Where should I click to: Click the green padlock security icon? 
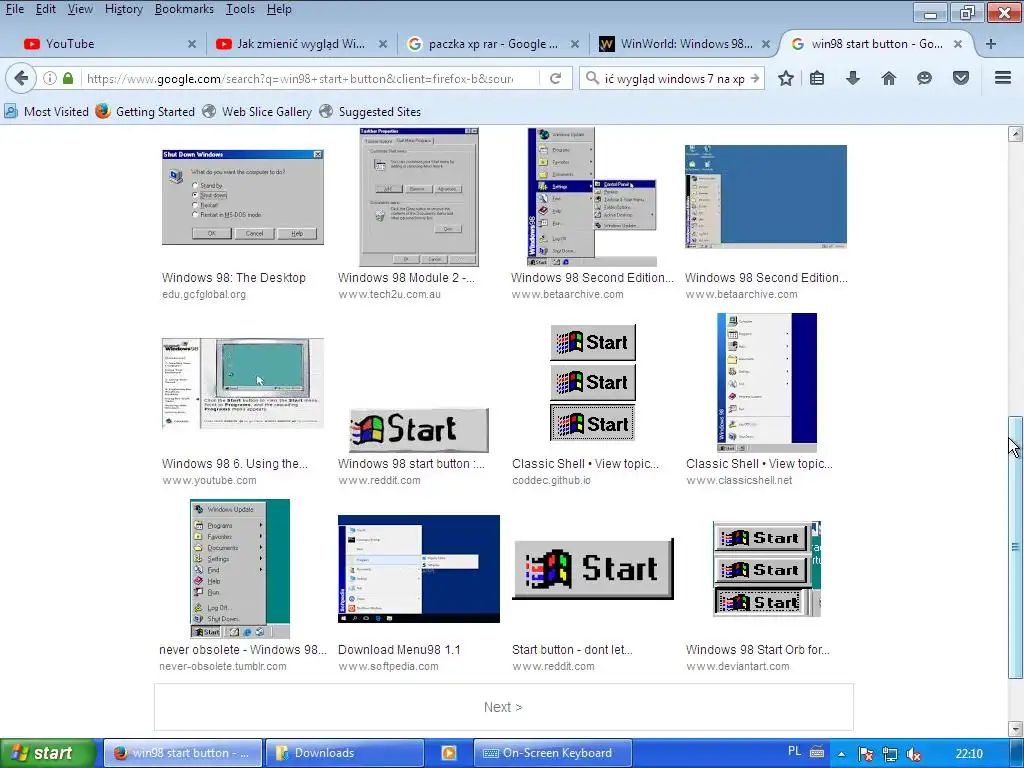coord(68,78)
